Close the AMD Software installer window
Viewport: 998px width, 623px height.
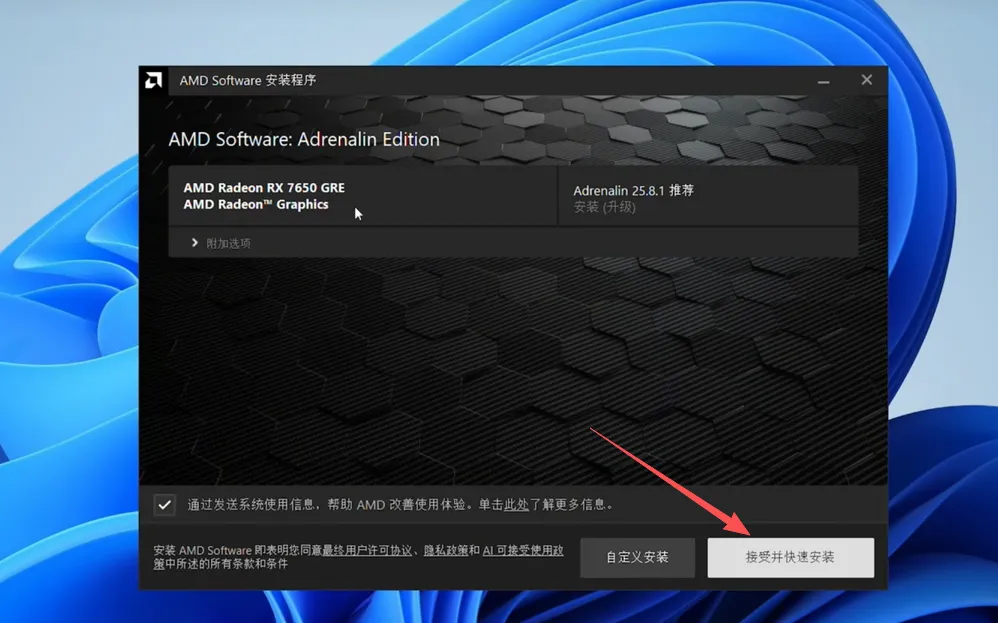click(x=866, y=80)
